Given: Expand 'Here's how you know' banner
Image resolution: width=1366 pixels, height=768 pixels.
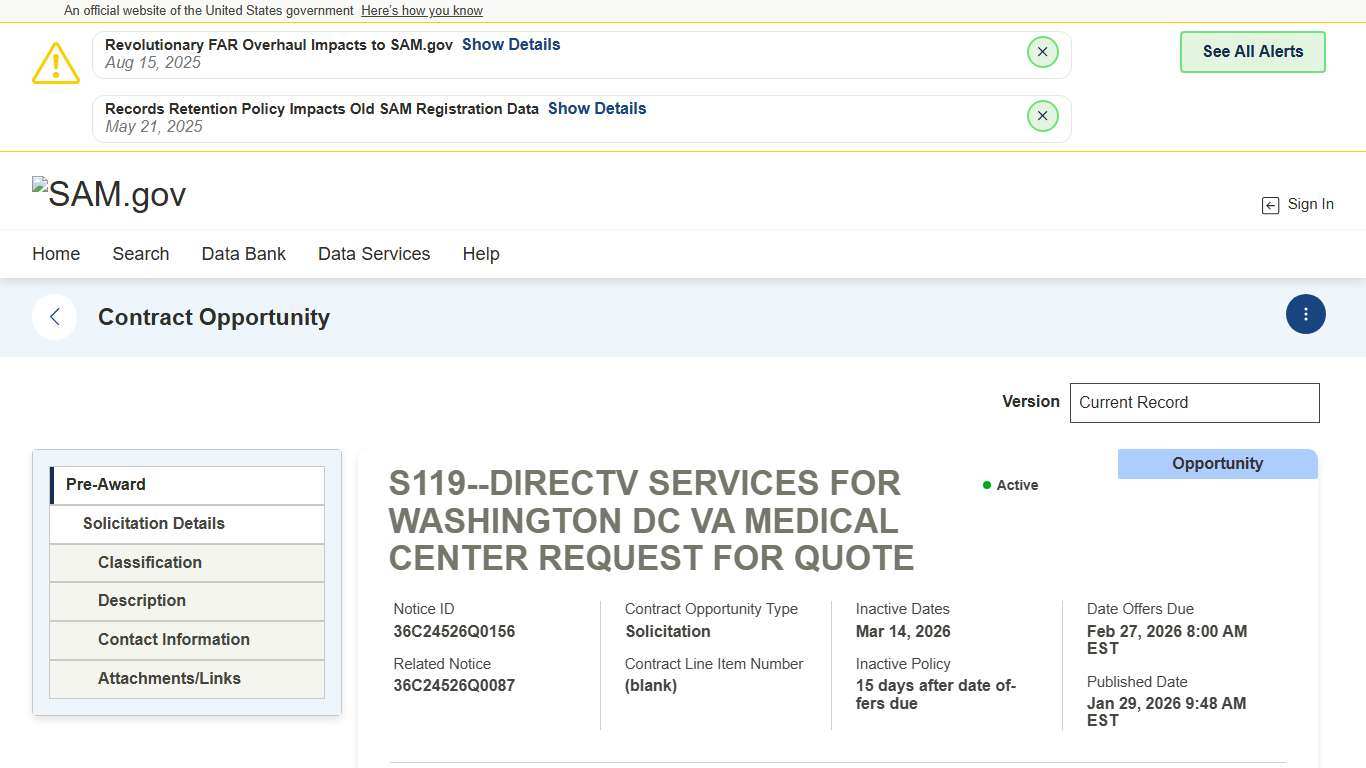Looking at the screenshot, I should (421, 11).
